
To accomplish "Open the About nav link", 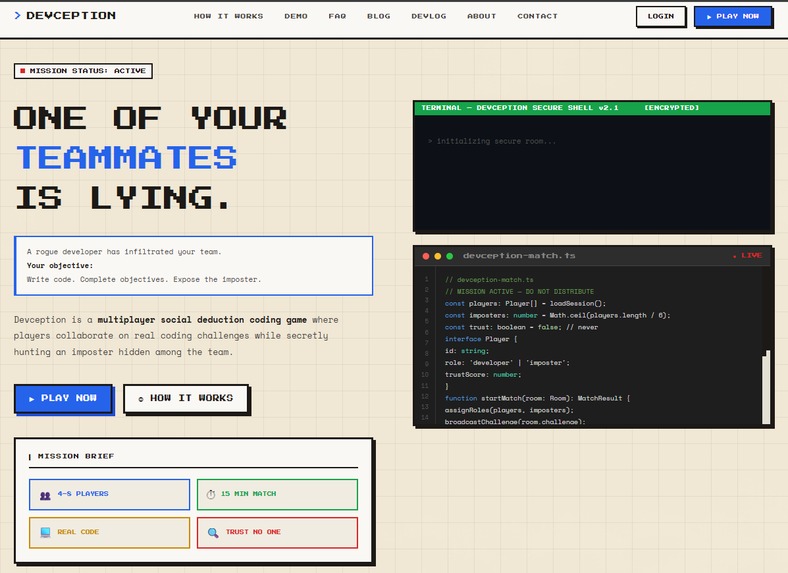I will click(x=481, y=16).
